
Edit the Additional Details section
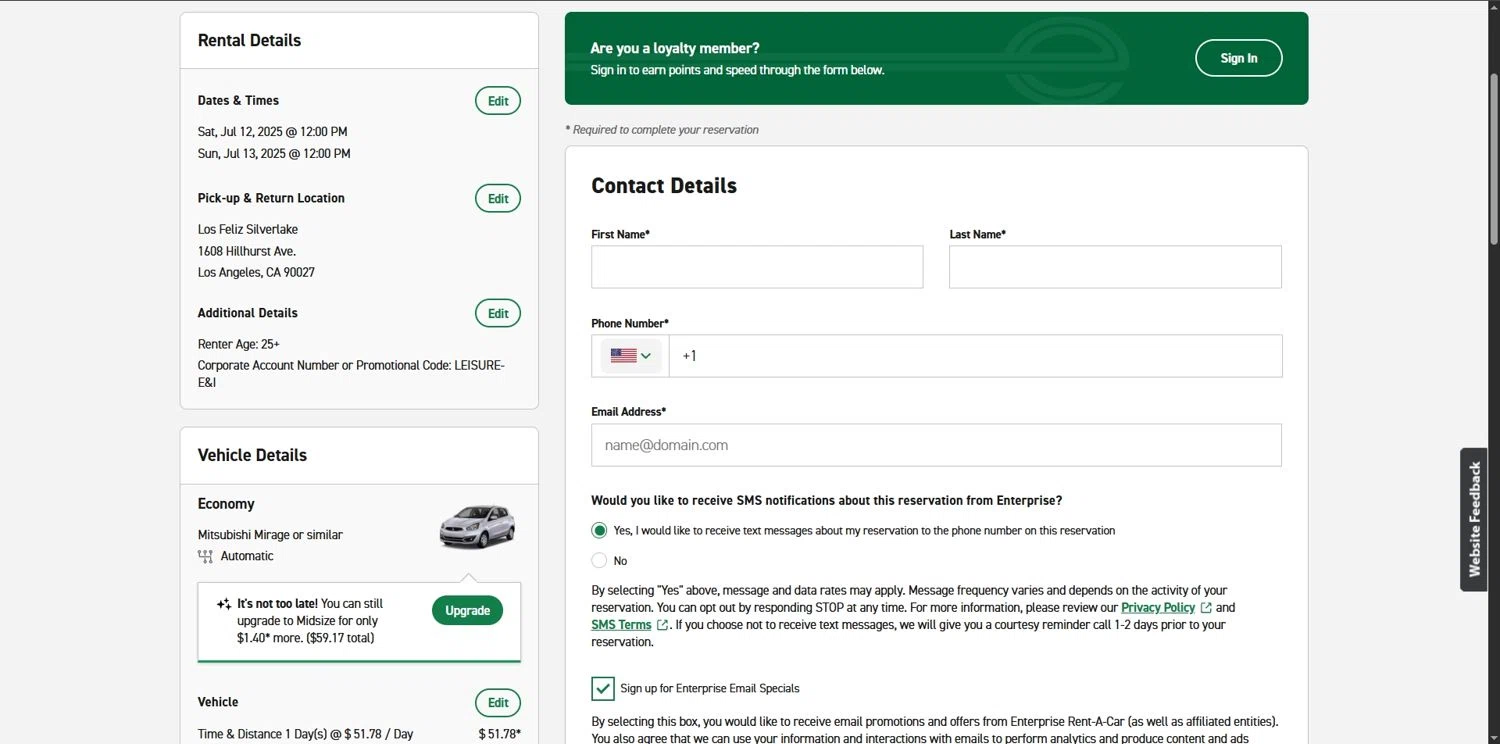tap(498, 313)
